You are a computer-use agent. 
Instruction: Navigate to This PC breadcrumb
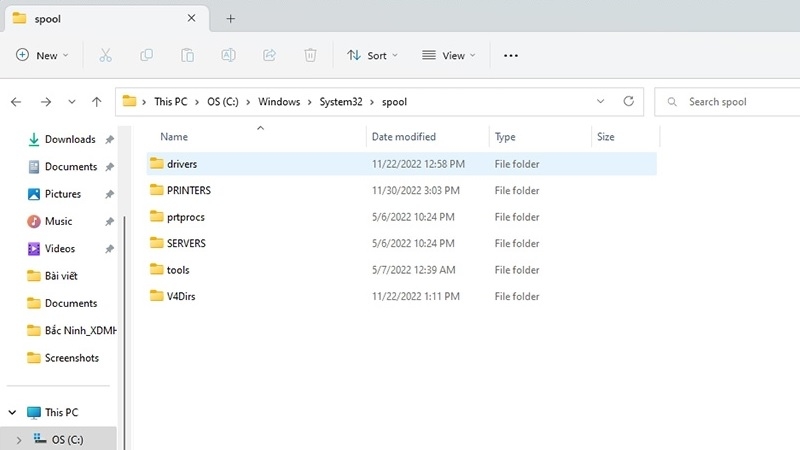(x=171, y=102)
